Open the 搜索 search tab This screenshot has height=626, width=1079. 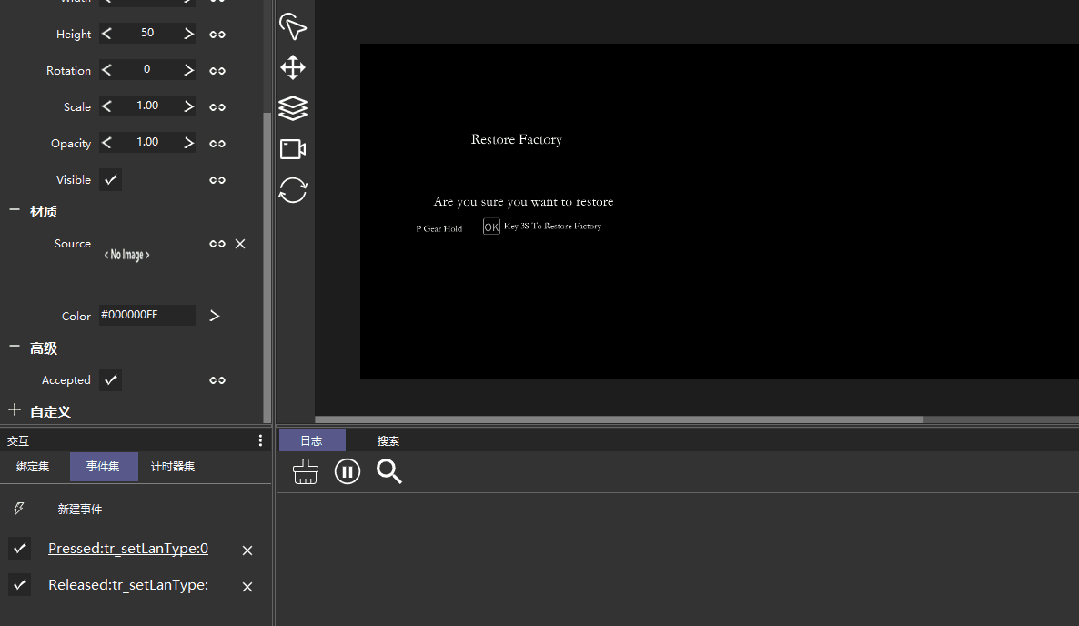point(388,441)
